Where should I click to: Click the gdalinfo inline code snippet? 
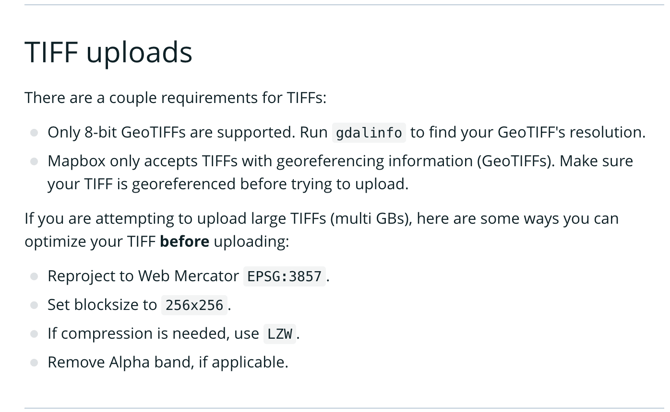pos(369,133)
